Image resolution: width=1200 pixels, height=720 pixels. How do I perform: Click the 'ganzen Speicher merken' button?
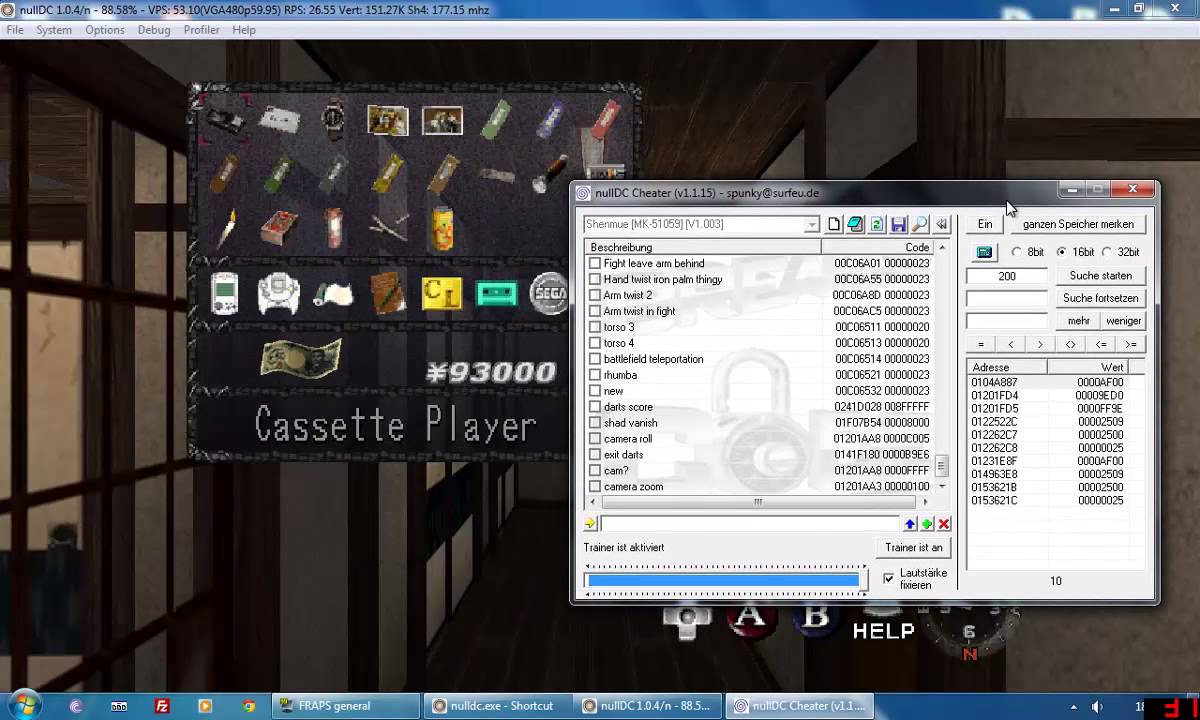pyautogui.click(x=1078, y=224)
